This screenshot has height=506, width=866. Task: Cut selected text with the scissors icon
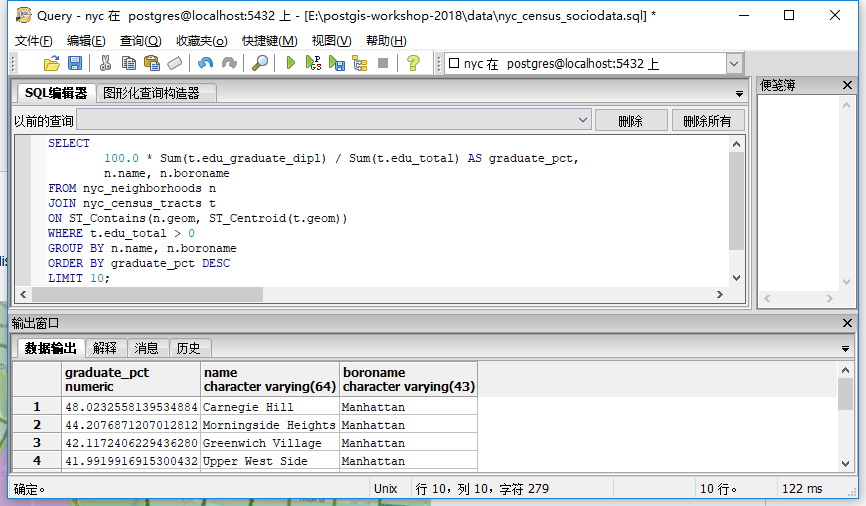click(x=105, y=64)
